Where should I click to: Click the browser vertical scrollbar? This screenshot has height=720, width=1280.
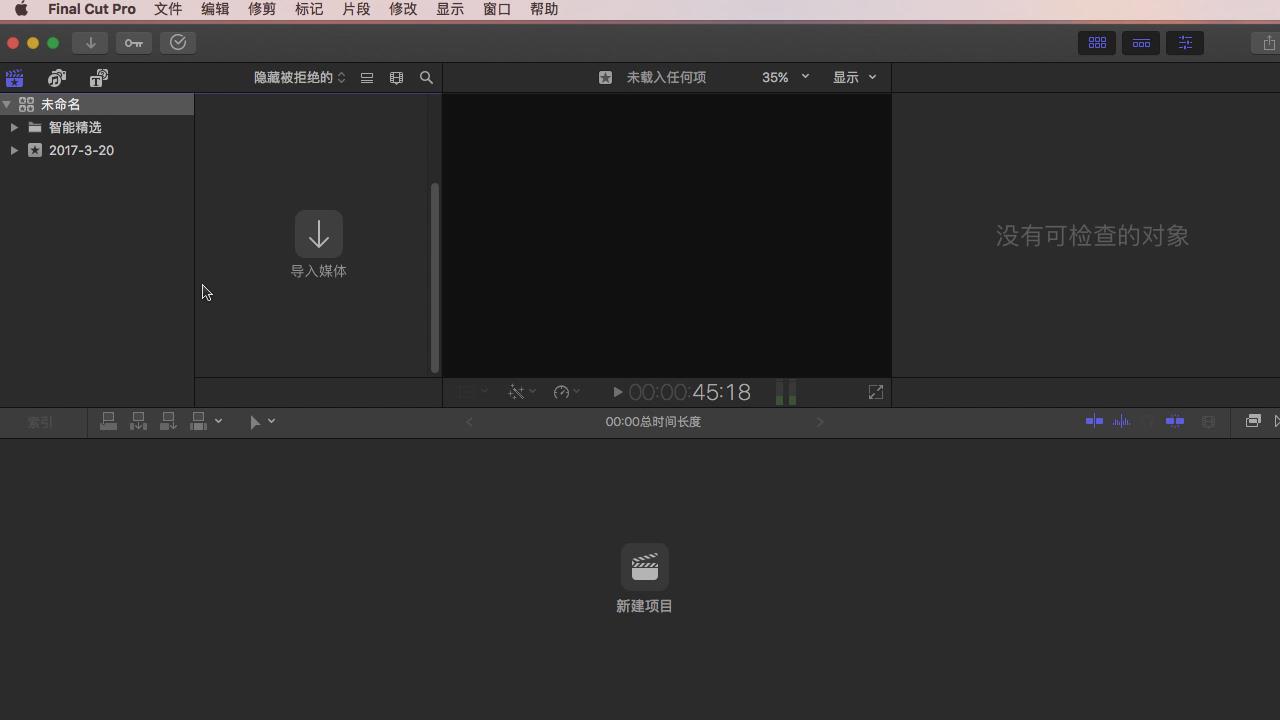[435, 277]
